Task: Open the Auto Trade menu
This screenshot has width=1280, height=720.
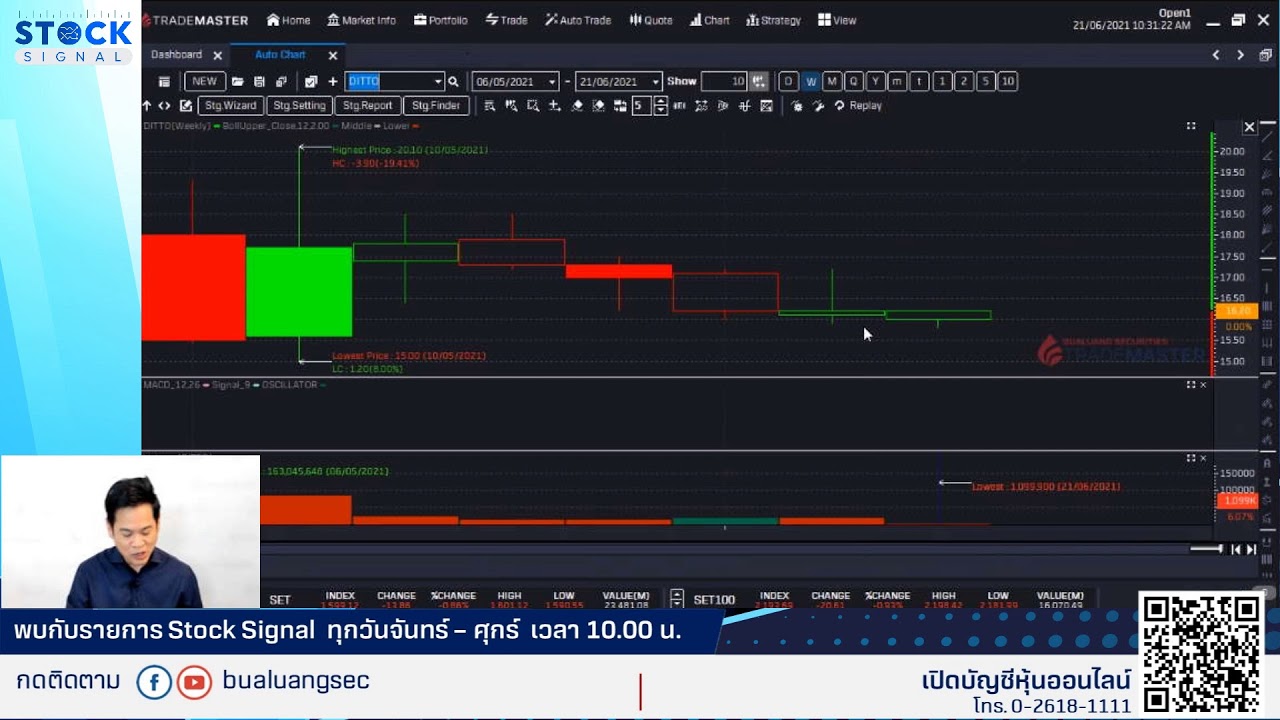Action: coord(579,20)
